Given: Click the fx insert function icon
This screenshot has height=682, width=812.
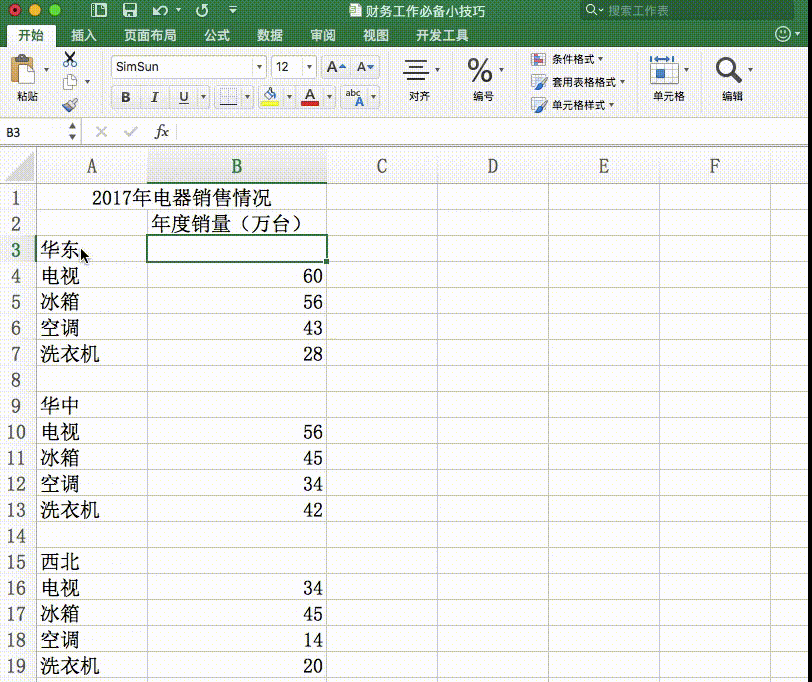Looking at the screenshot, I should (x=162, y=132).
